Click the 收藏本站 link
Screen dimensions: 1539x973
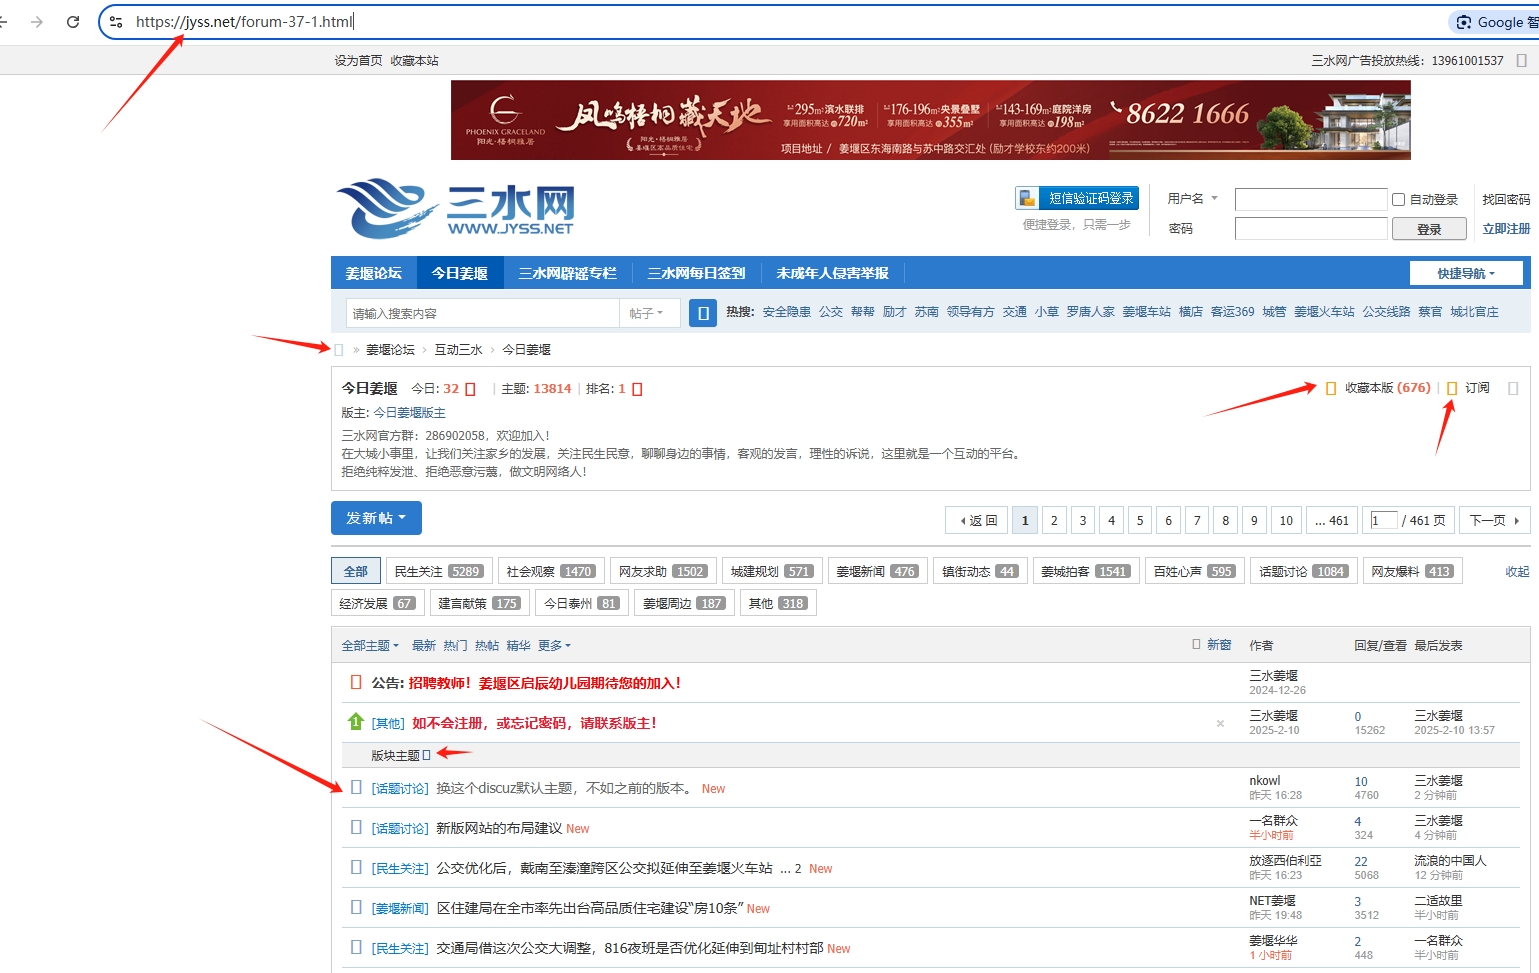point(414,61)
